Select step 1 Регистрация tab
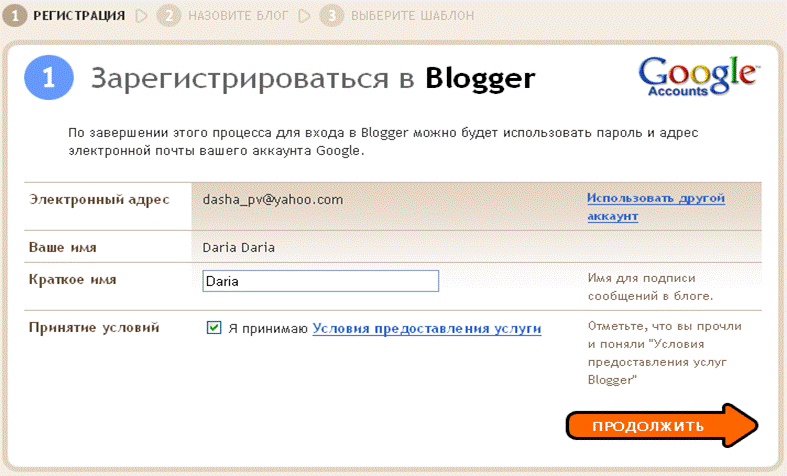Viewport: 787px width, 476px height. coord(64,16)
